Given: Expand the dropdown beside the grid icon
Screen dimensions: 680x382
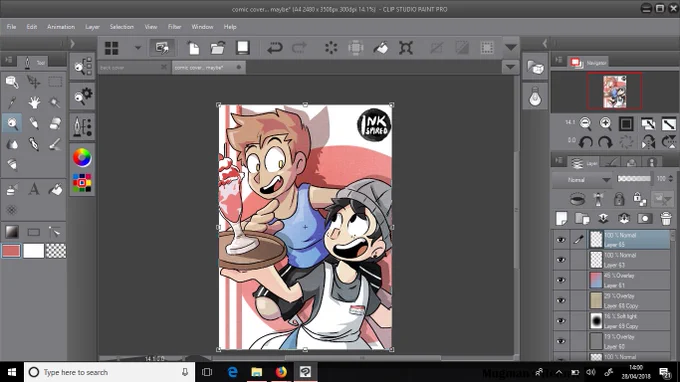Looking at the screenshot, I should click(x=137, y=48).
